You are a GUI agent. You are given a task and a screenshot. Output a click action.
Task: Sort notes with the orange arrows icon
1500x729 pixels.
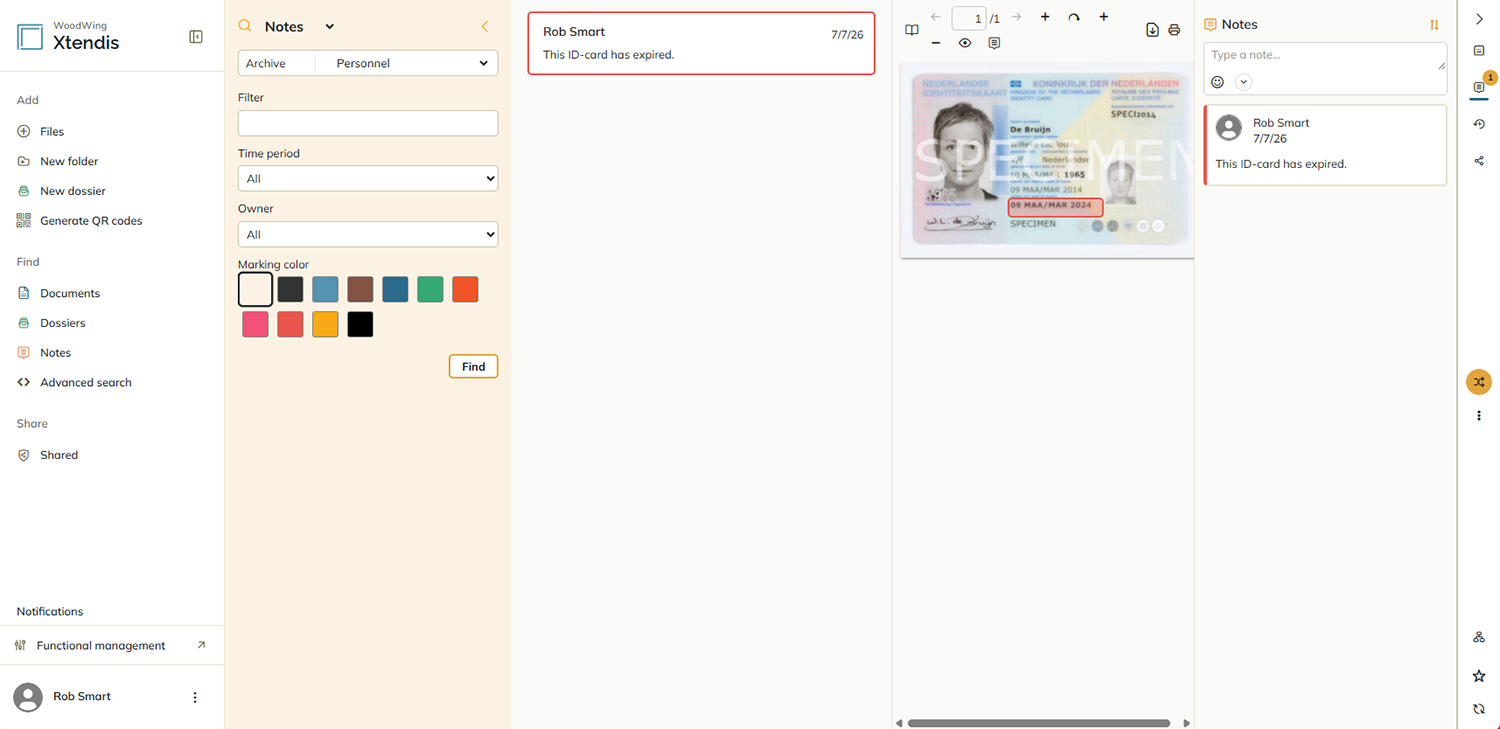[1434, 25]
